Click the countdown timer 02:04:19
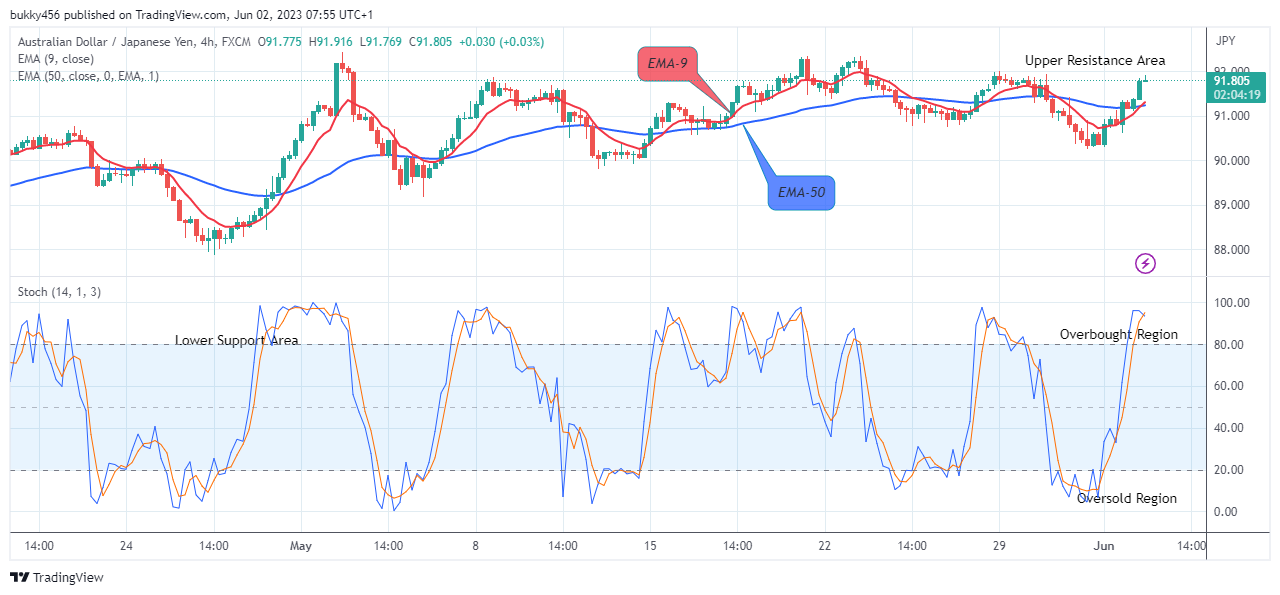The width and height of the screenshot is (1280, 595). tap(1236, 95)
